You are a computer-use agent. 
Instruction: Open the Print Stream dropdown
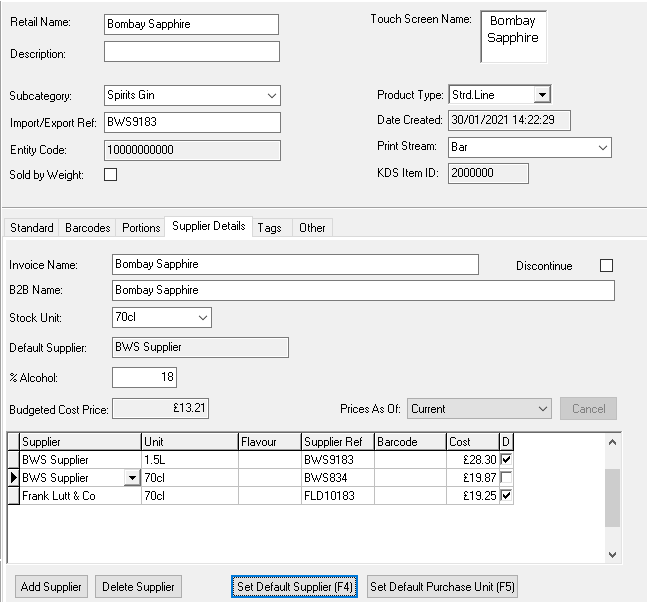pos(602,147)
